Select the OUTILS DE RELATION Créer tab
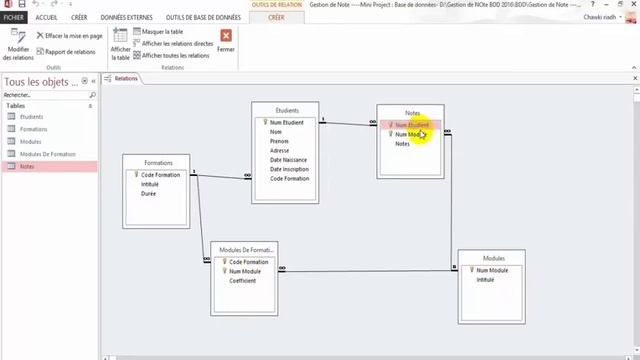 pos(276,18)
